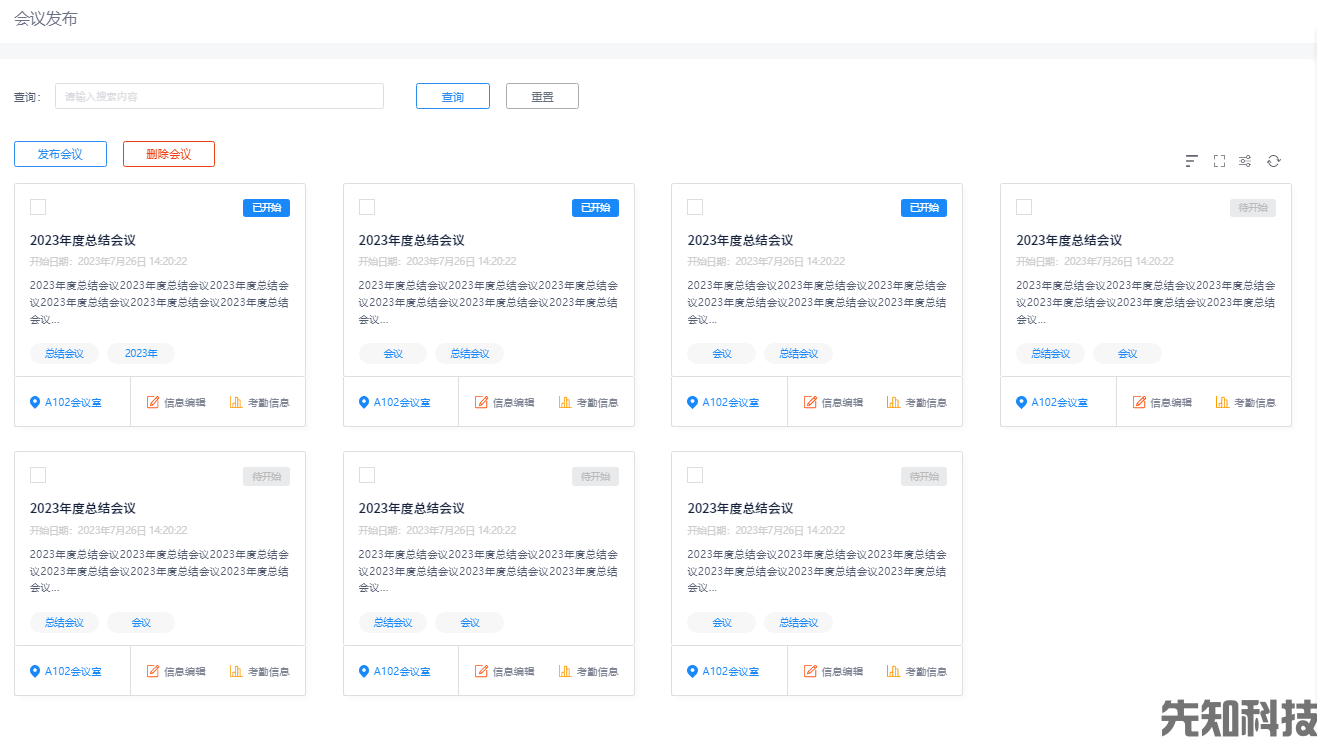
Task: Open the display settings sliders icon
Action: (x=1245, y=161)
